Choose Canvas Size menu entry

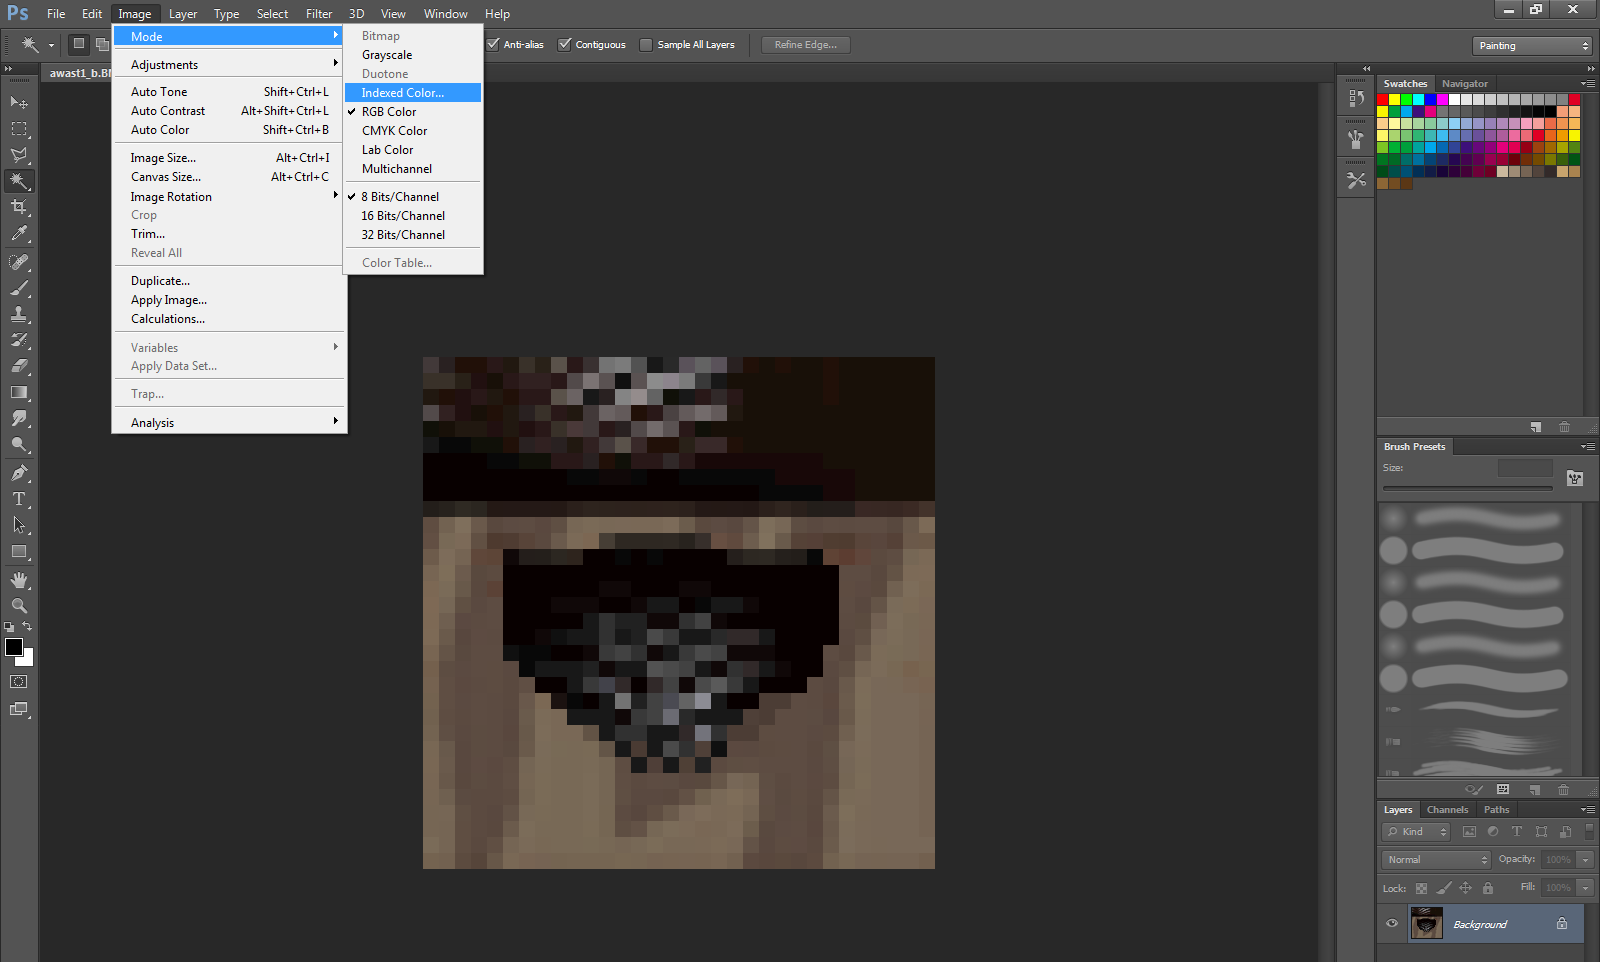(x=230, y=177)
